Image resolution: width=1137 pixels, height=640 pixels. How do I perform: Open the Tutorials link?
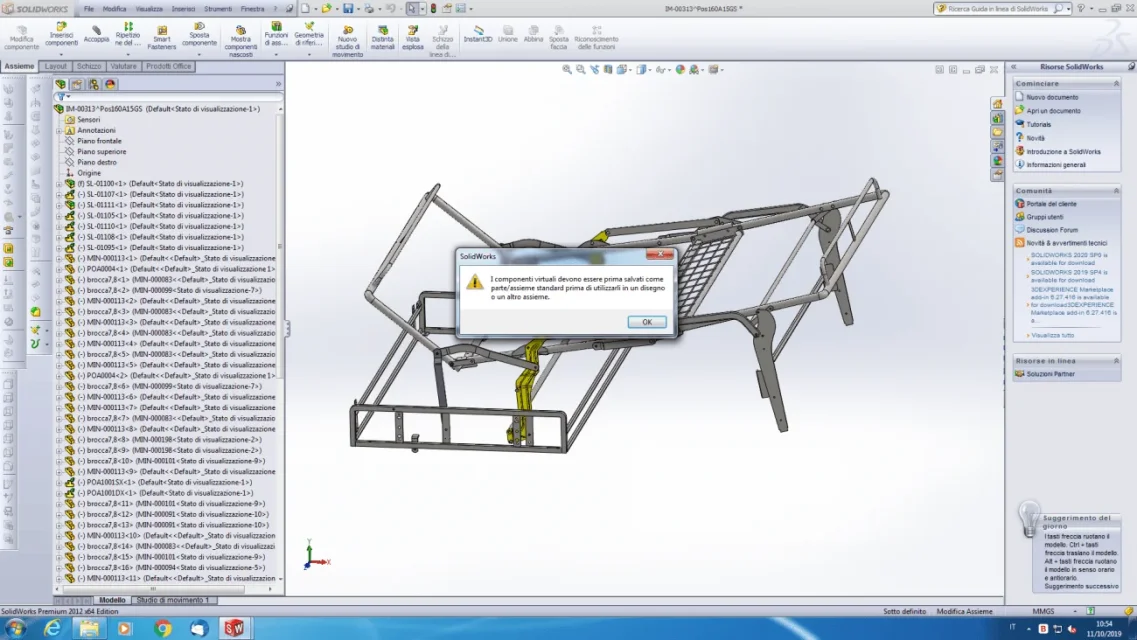point(1038,125)
